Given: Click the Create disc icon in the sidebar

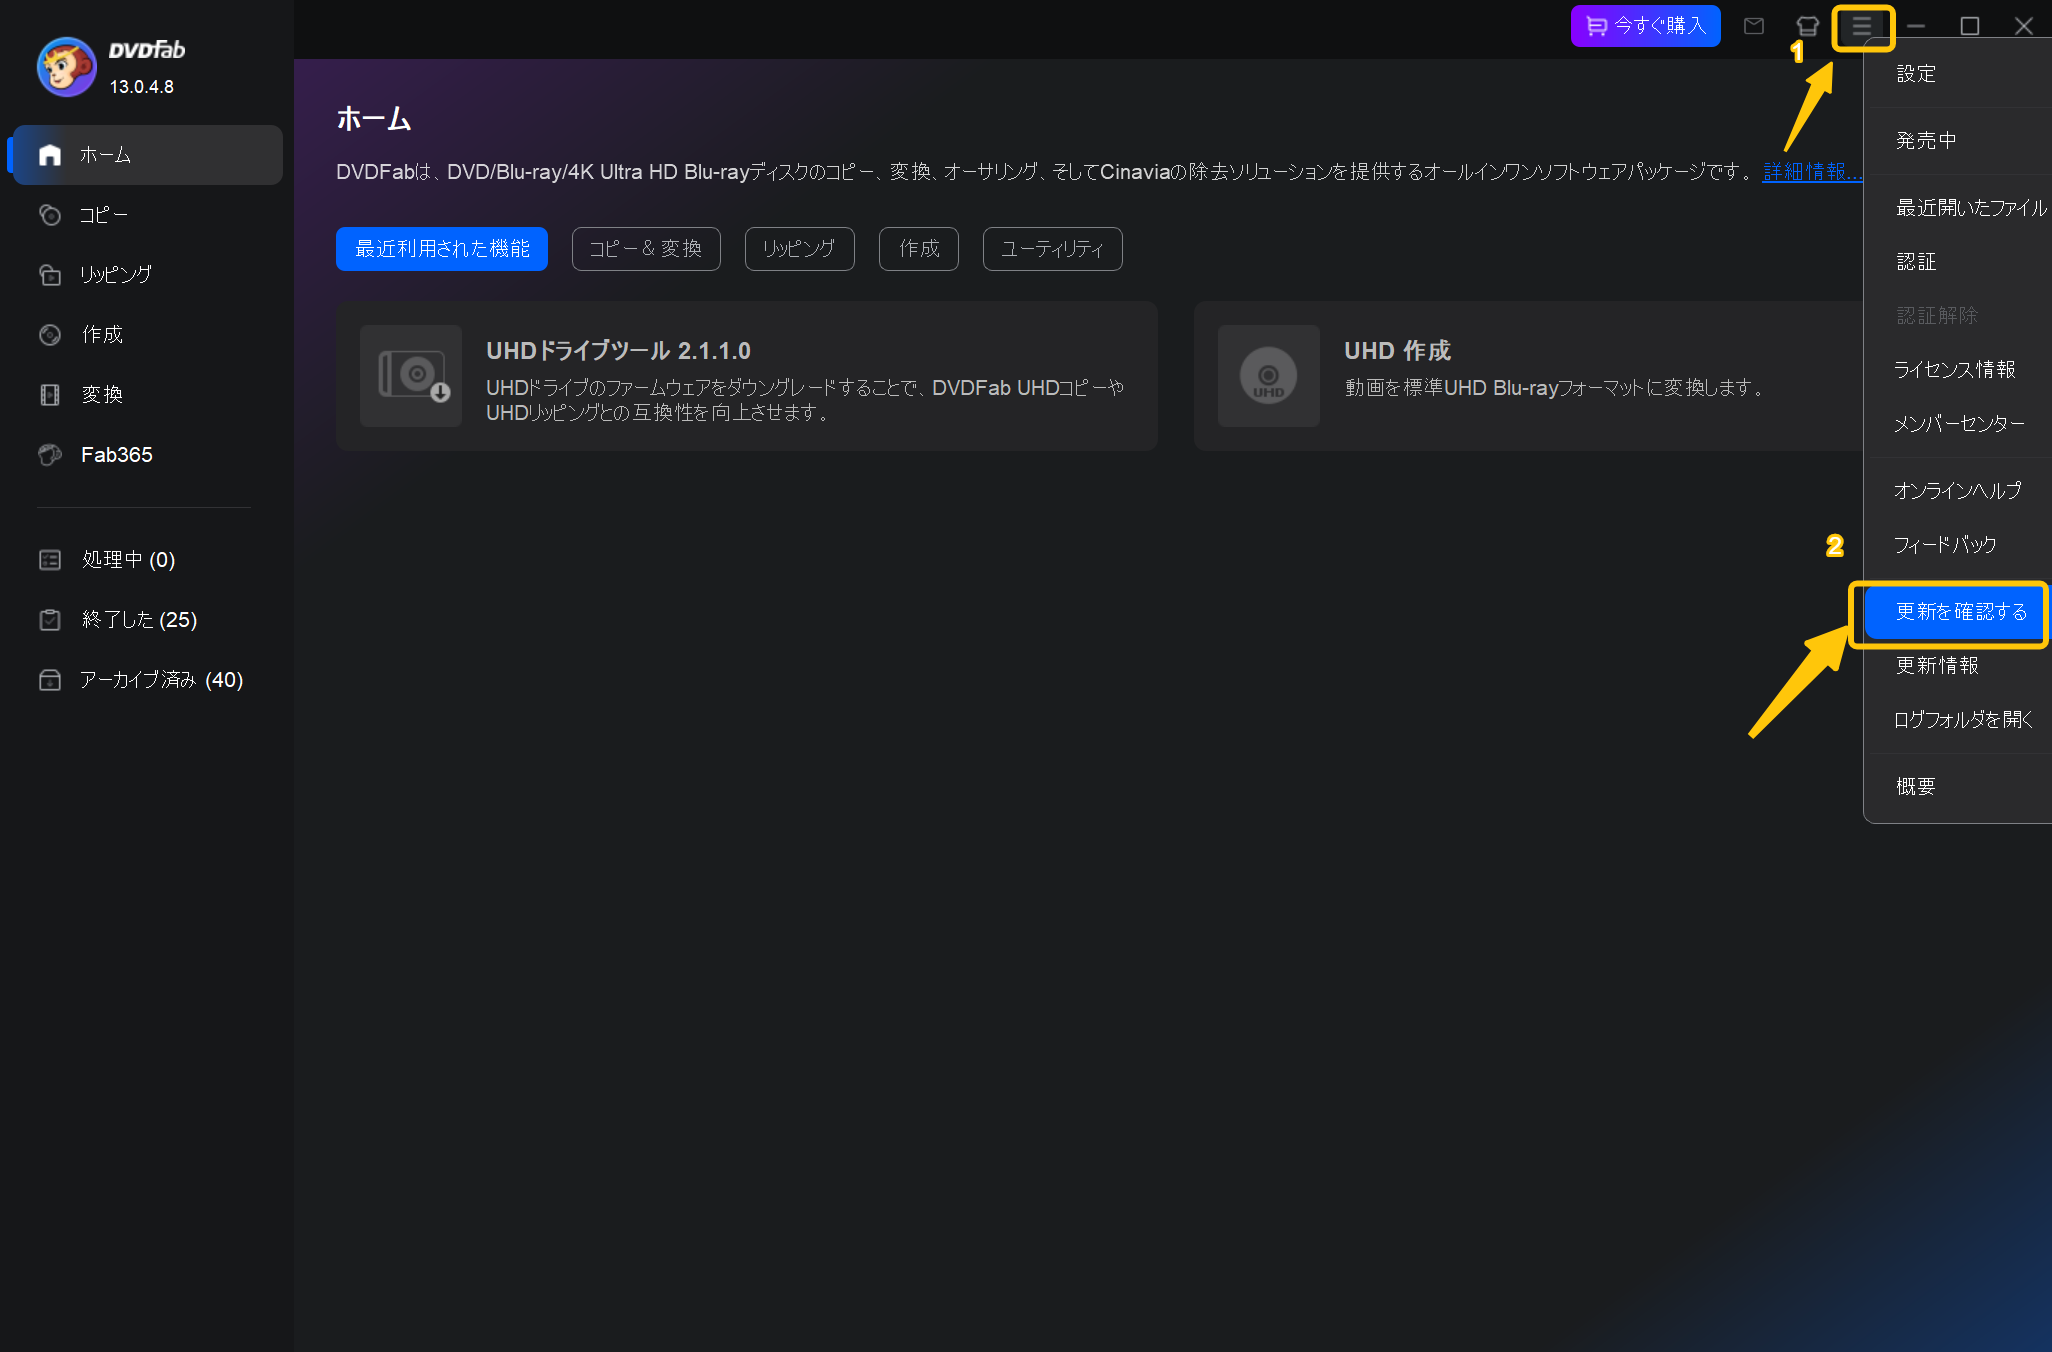Looking at the screenshot, I should pyautogui.click(x=50, y=335).
